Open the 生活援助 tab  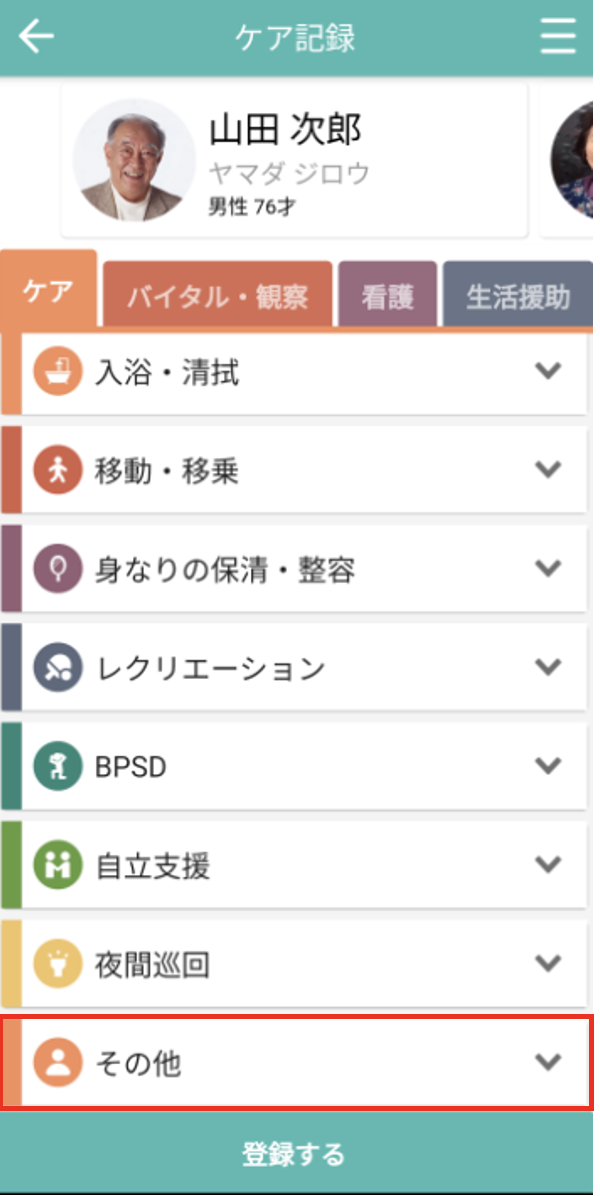click(518, 296)
